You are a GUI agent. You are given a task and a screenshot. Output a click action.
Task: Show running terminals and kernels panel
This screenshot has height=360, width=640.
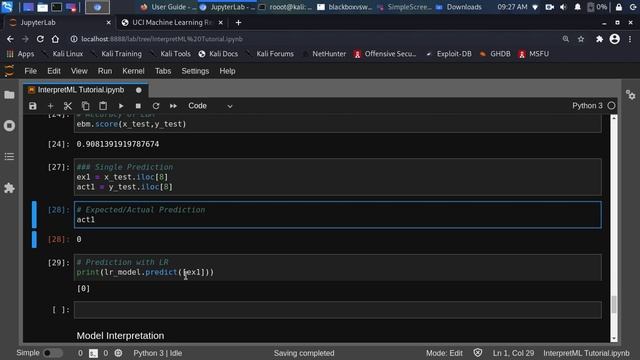9,125
